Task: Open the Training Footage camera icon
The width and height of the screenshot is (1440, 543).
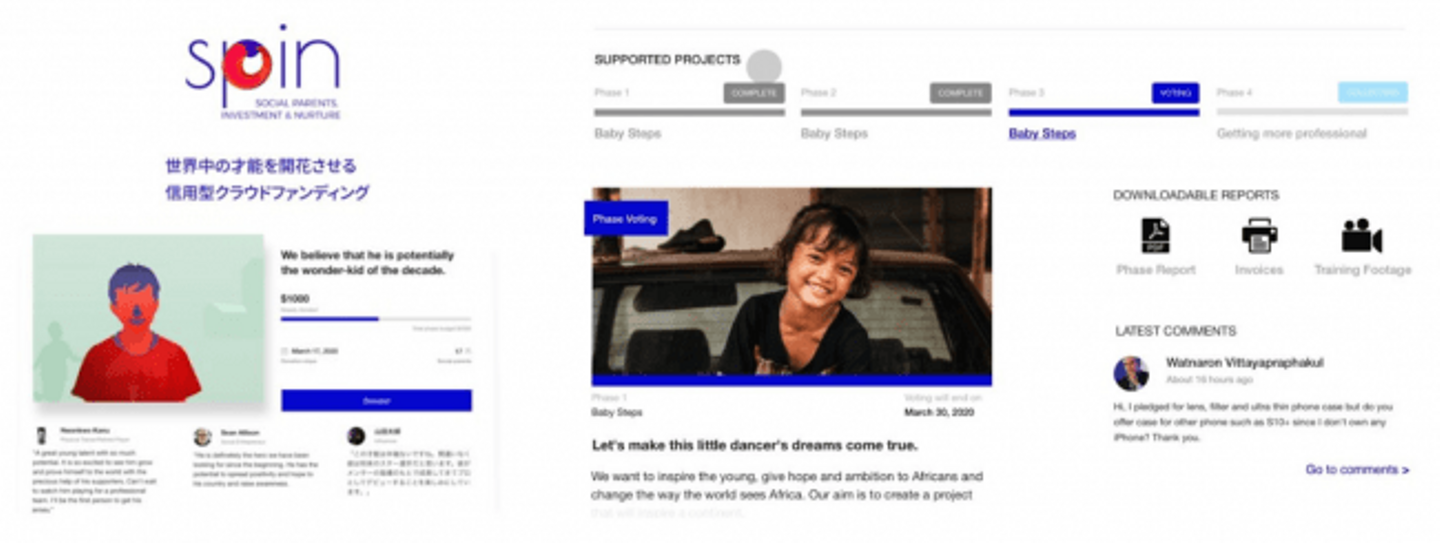Action: tap(1361, 236)
